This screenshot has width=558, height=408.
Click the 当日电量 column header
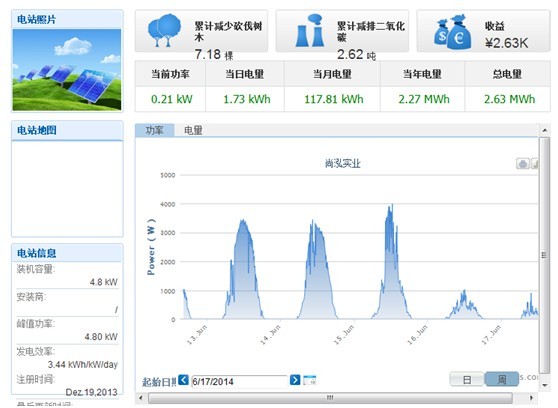pos(244,74)
